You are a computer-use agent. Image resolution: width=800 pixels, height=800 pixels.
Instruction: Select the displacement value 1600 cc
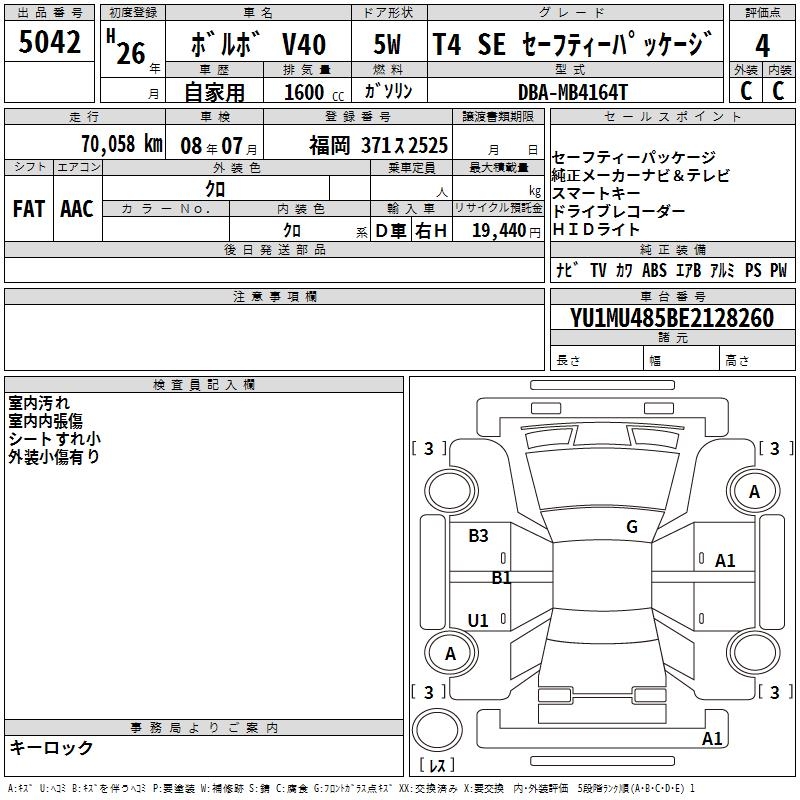(x=314, y=92)
